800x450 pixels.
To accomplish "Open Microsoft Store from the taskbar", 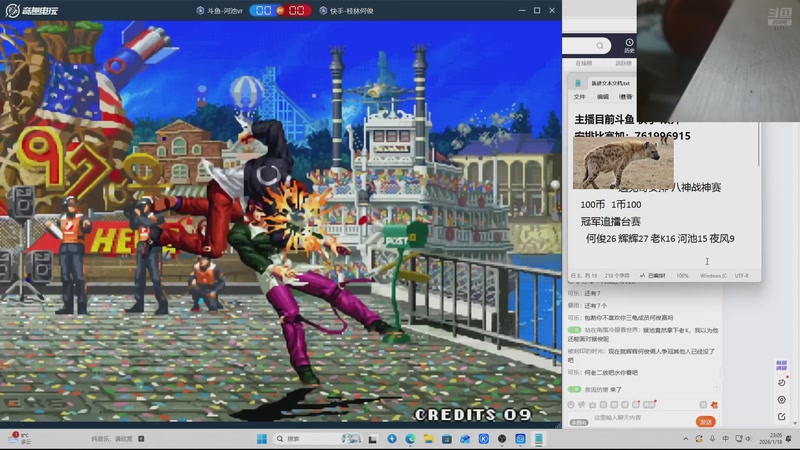I will pos(447,439).
